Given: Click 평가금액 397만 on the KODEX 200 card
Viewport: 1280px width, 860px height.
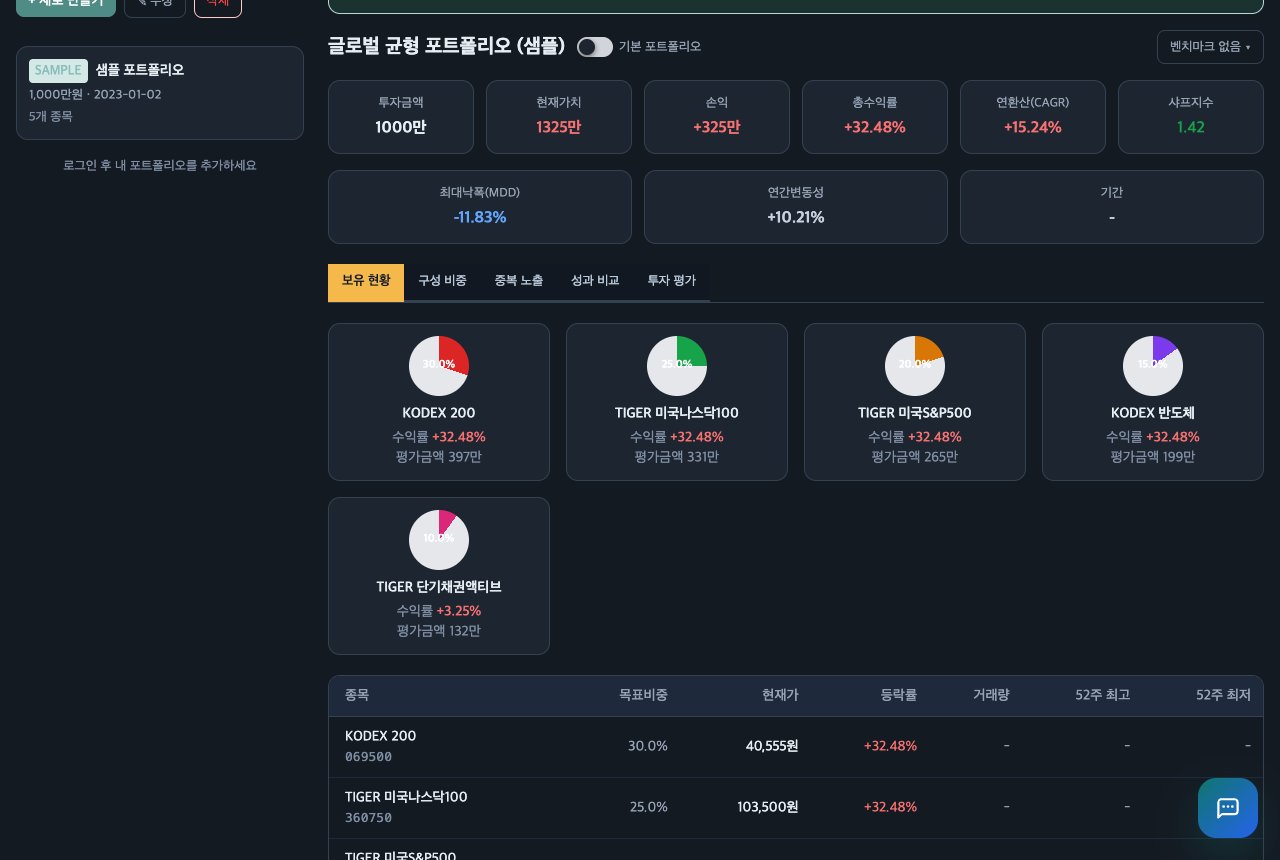Looking at the screenshot, I should pos(439,457).
